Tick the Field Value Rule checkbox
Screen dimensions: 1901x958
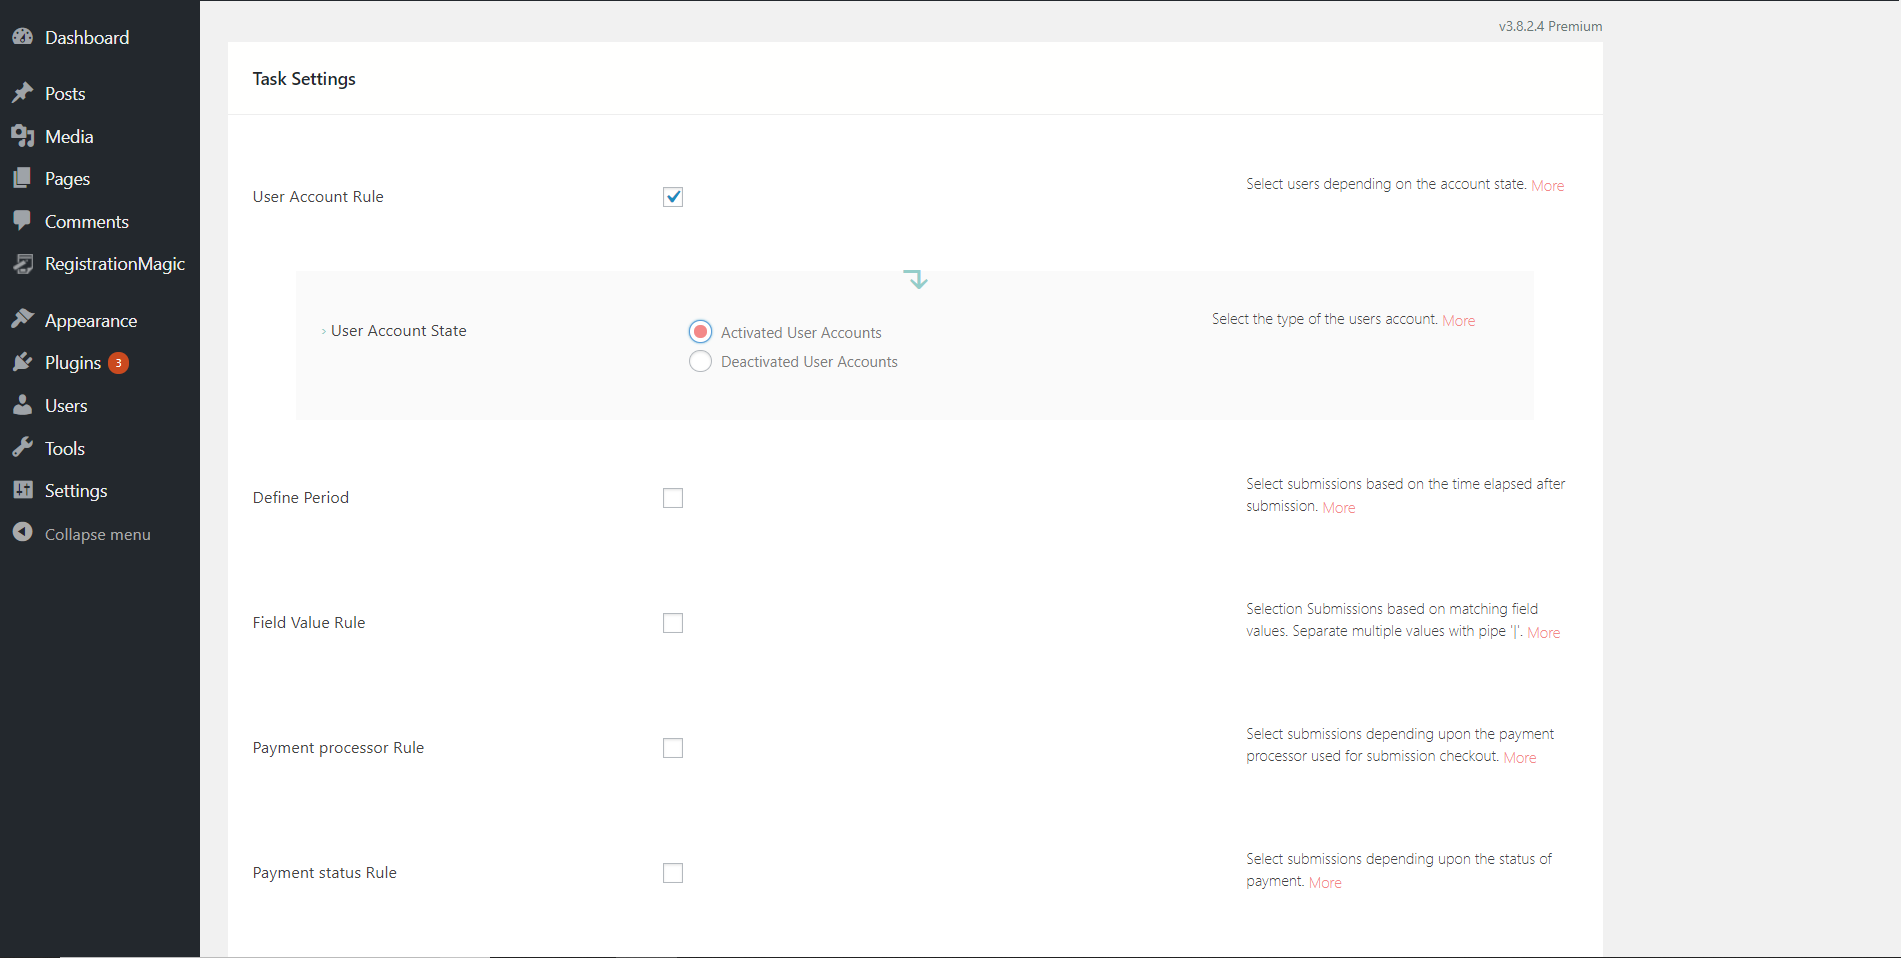pyautogui.click(x=673, y=623)
